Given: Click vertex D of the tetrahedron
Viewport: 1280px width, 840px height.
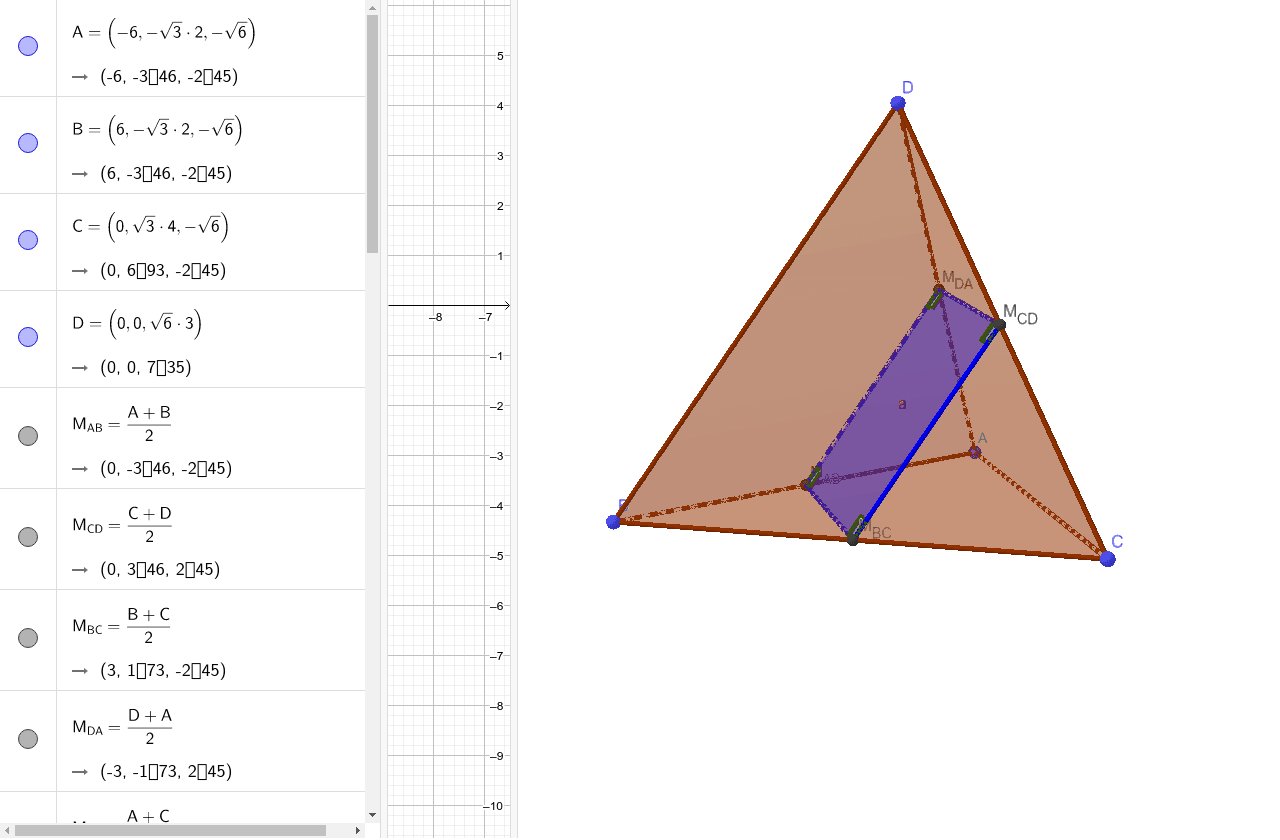Looking at the screenshot, I should [898, 103].
